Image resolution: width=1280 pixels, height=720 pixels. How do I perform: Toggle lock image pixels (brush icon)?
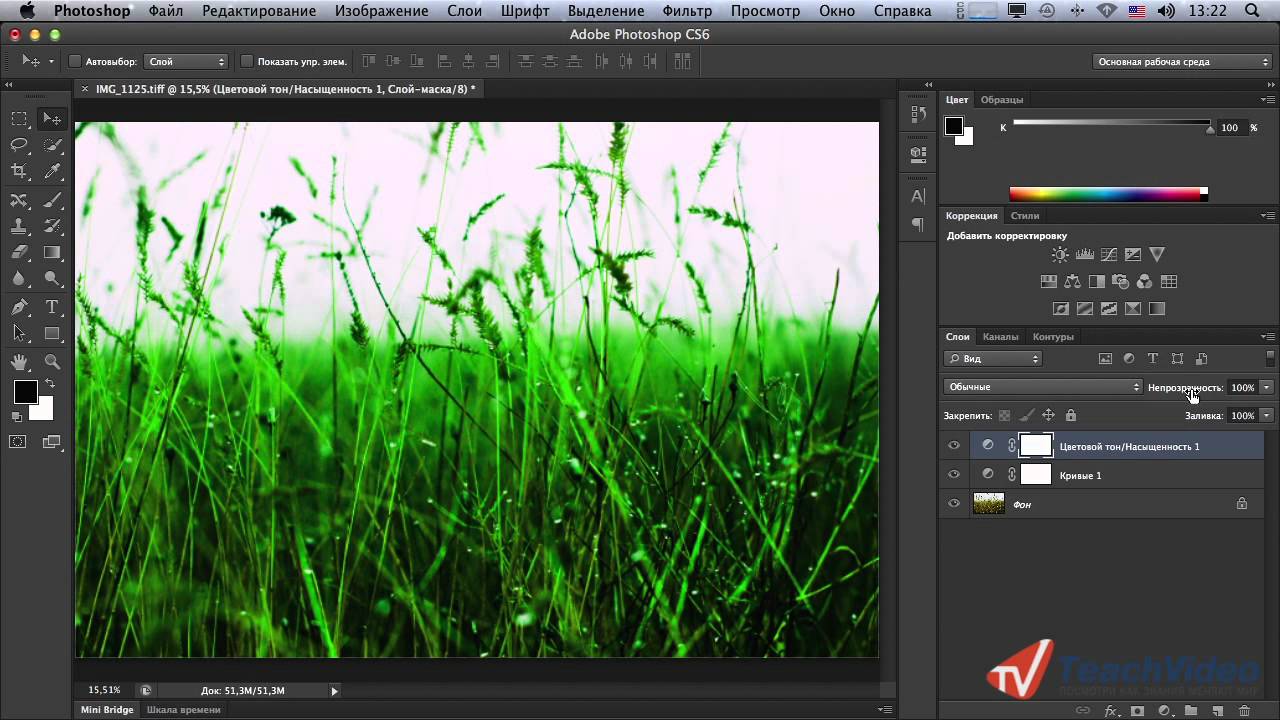pyautogui.click(x=1027, y=415)
